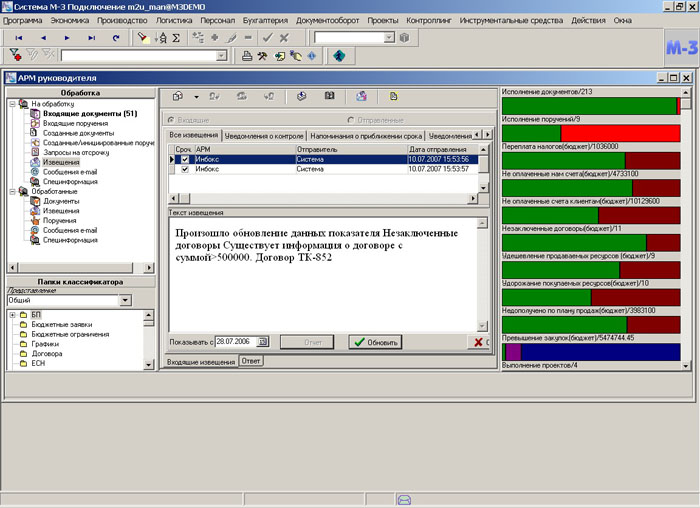Click the hammer tools icon
Viewport: 700px width, 508px height.
coord(262,56)
